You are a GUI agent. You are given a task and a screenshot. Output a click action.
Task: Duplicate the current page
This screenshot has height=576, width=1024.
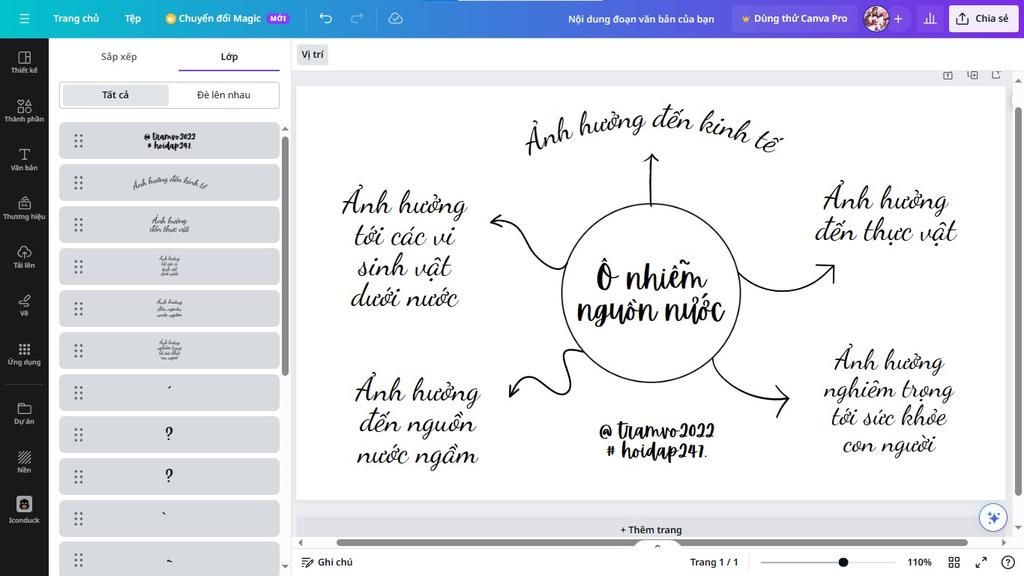(x=972, y=75)
